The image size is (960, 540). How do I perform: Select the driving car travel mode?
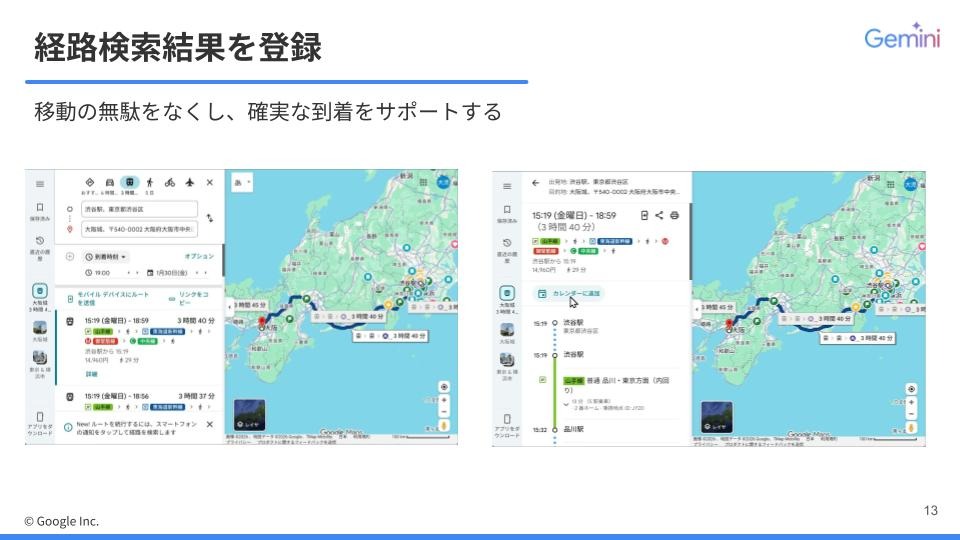(x=110, y=182)
